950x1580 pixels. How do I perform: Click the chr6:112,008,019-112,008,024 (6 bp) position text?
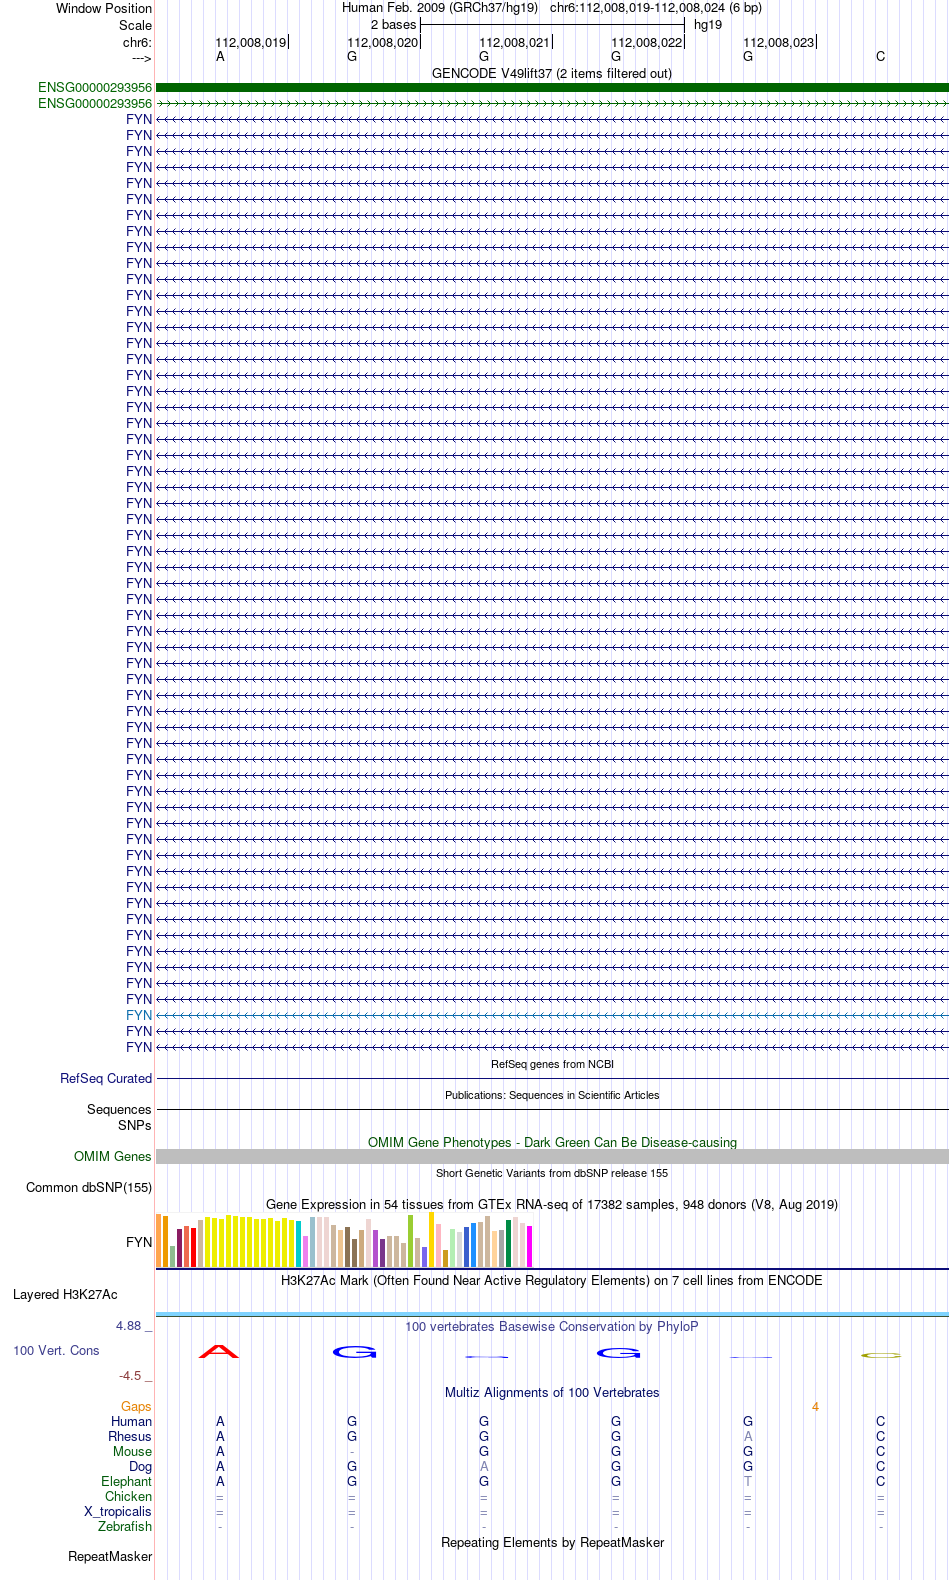point(656,8)
